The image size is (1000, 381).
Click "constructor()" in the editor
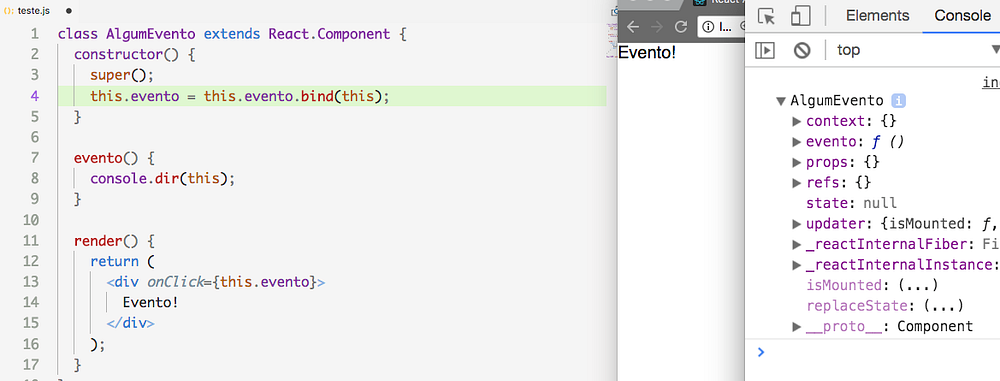[x=127, y=54]
